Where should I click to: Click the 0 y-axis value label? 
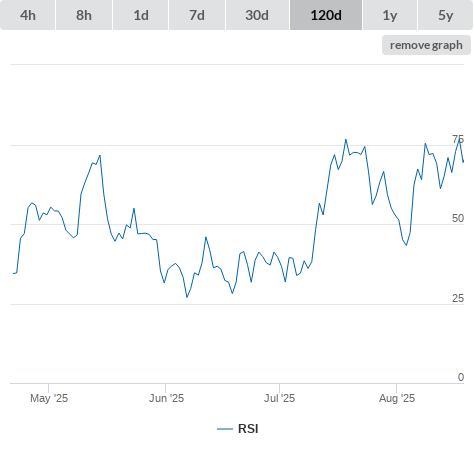[x=461, y=377]
